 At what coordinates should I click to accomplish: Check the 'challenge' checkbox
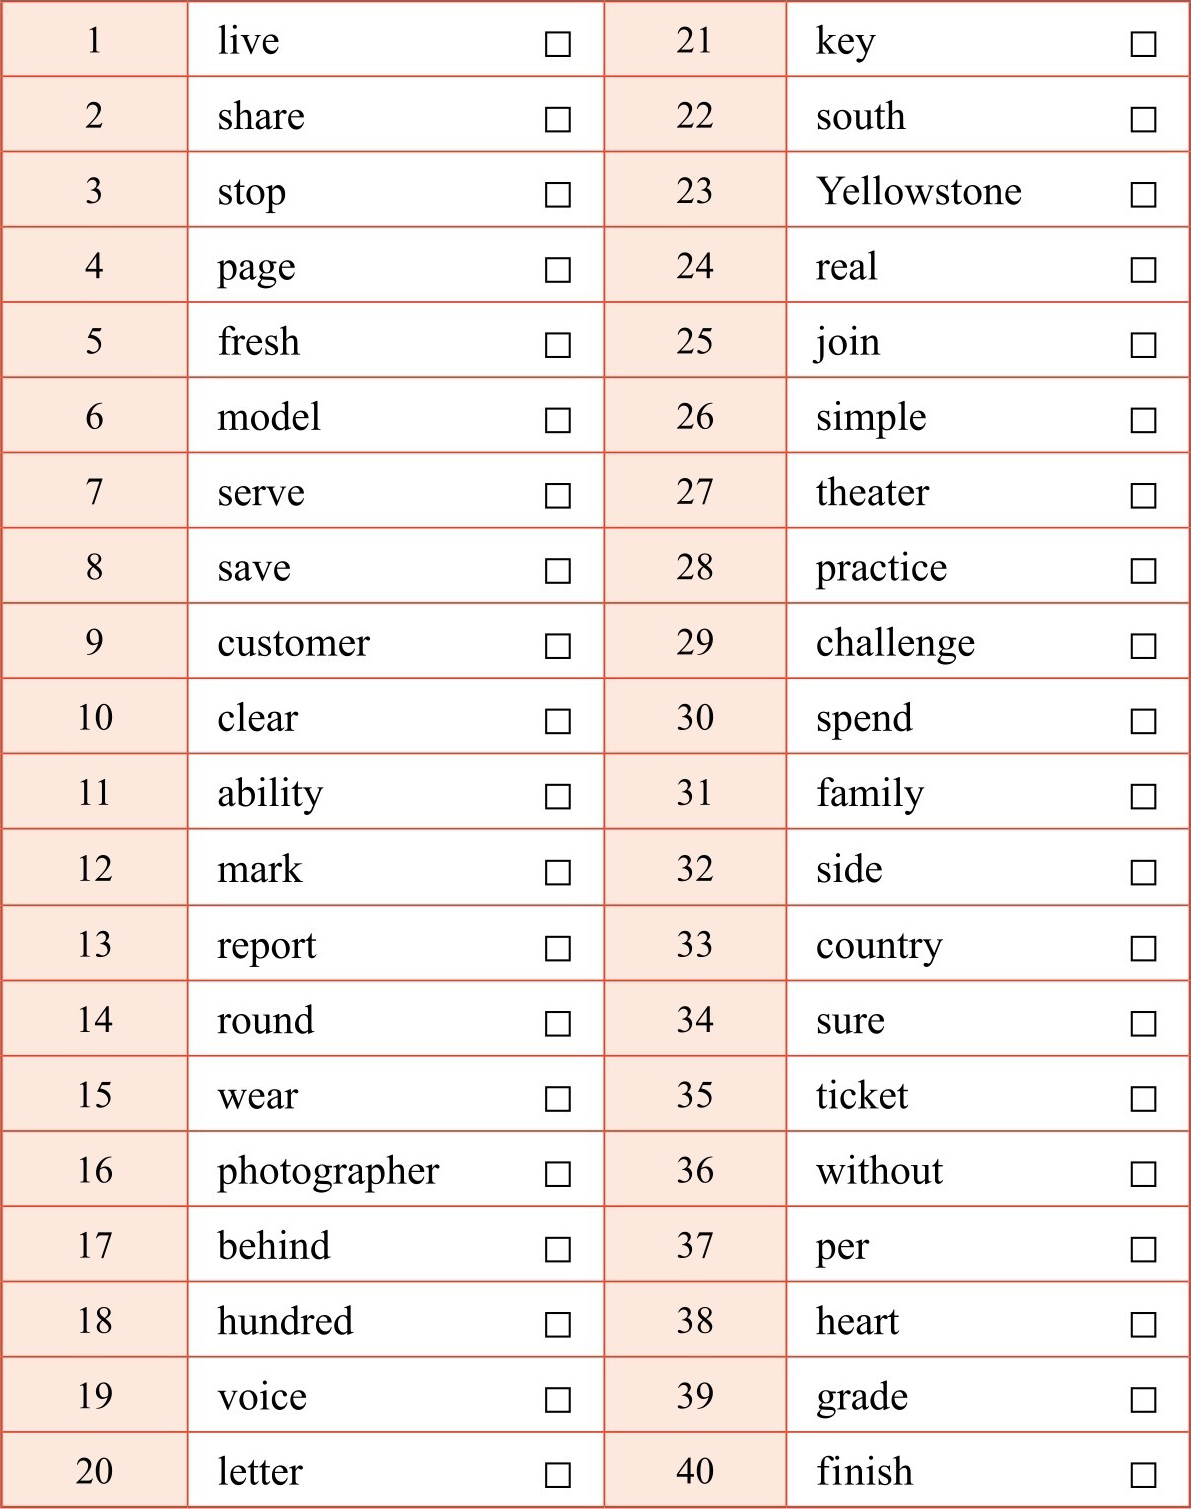1143,646
